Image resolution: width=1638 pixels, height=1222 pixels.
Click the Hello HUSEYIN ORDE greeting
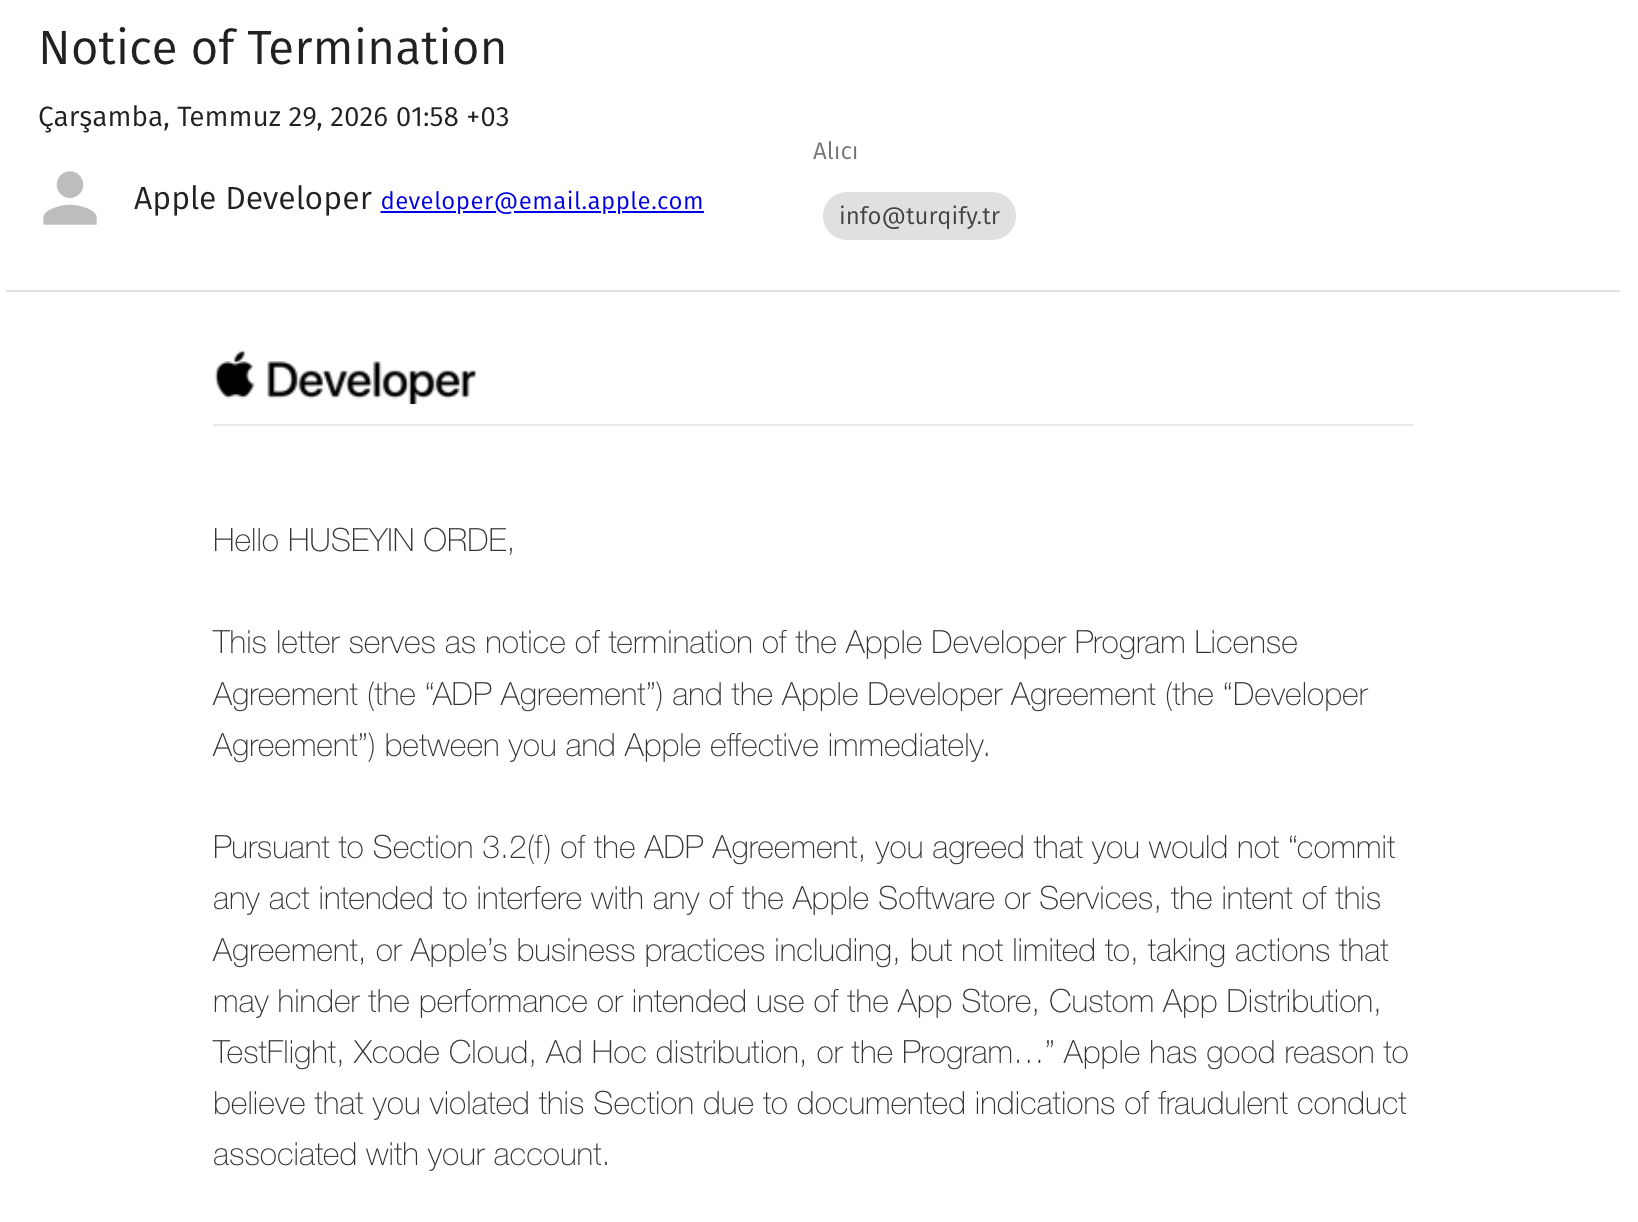363,540
